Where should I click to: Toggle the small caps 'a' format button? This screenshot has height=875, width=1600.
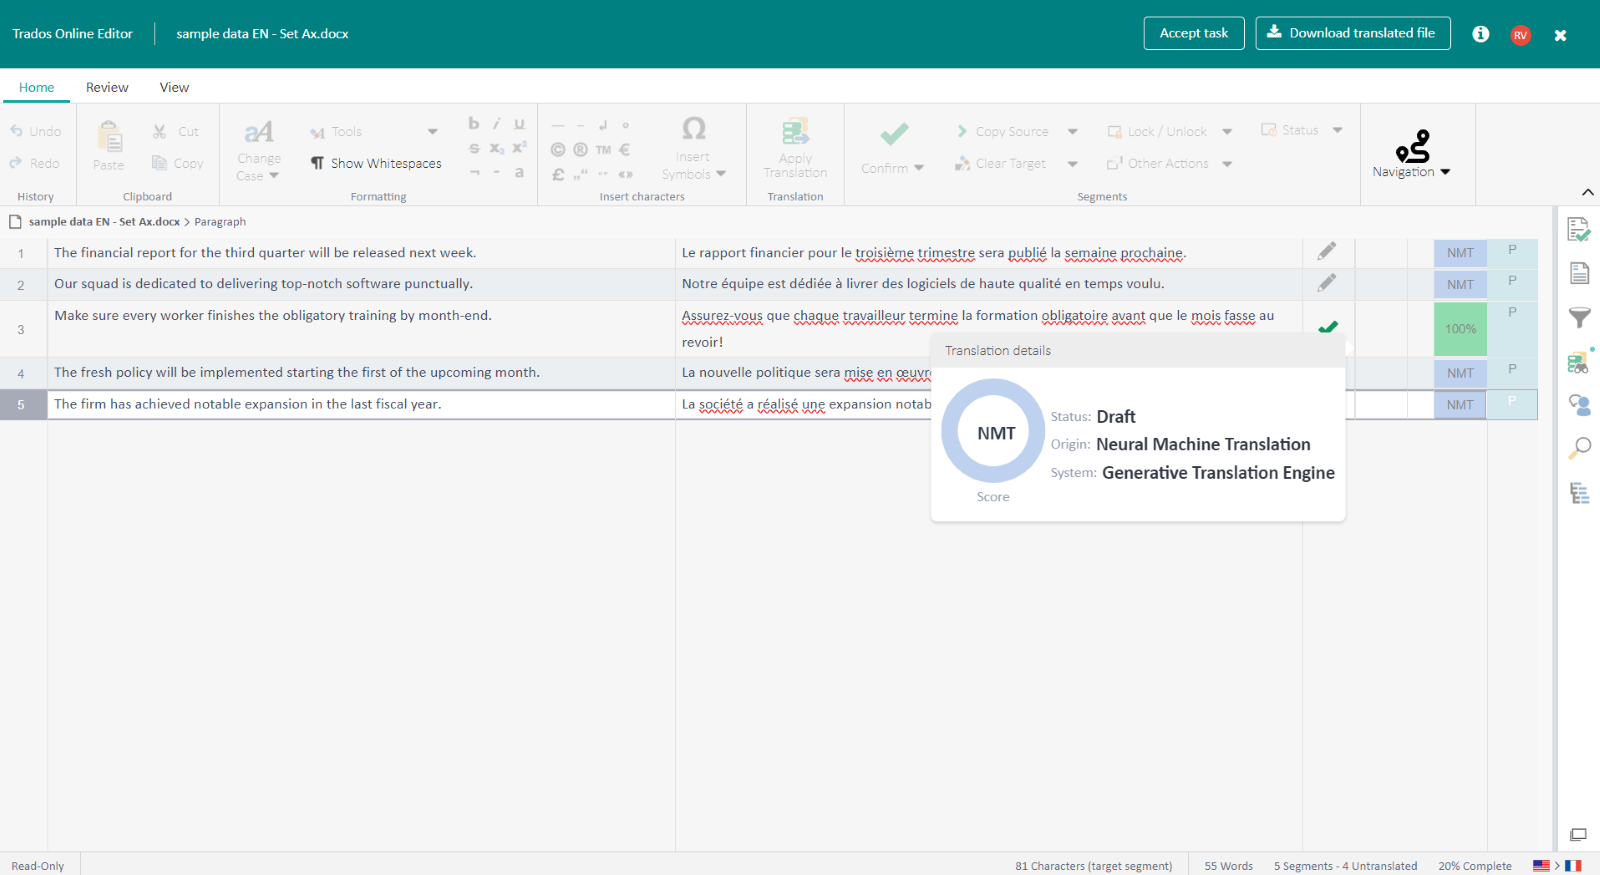519,172
